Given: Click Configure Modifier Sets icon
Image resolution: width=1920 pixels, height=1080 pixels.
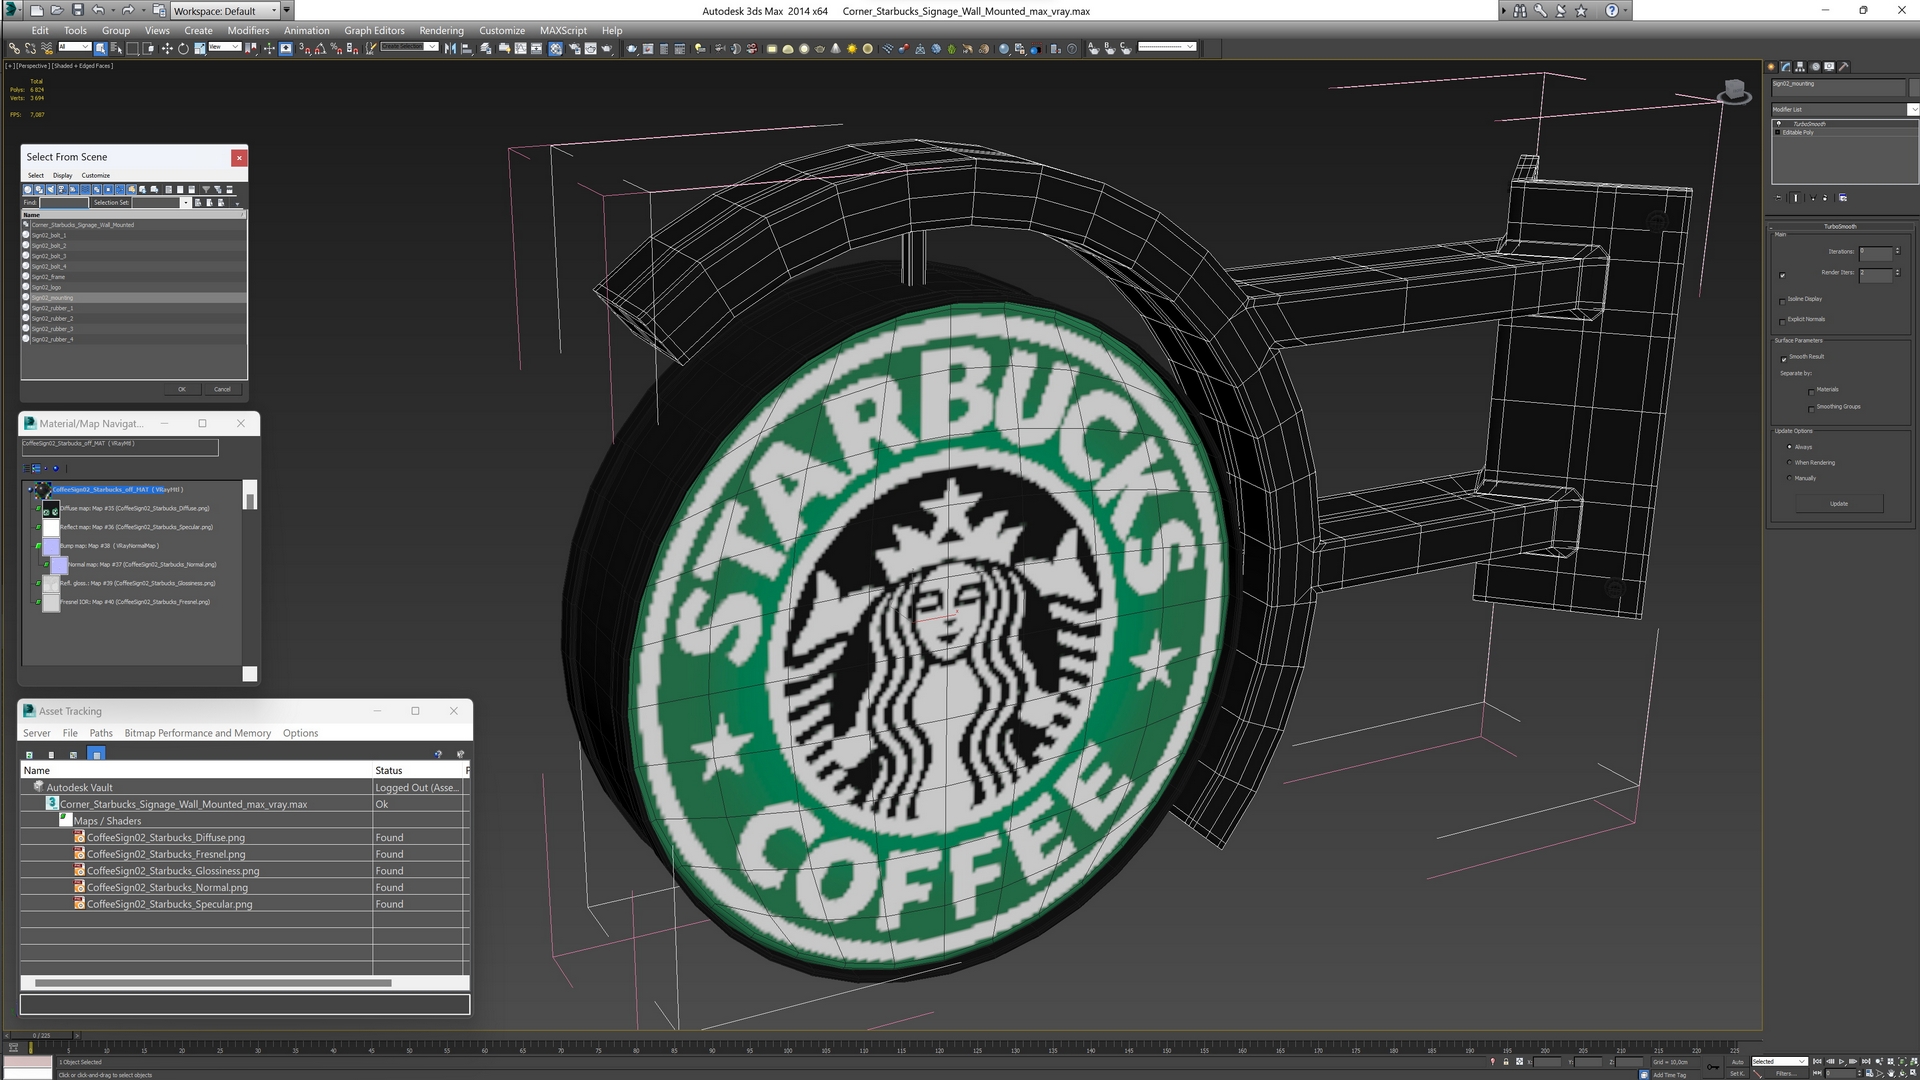Looking at the screenshot, I should click(x=1843, y=198).
